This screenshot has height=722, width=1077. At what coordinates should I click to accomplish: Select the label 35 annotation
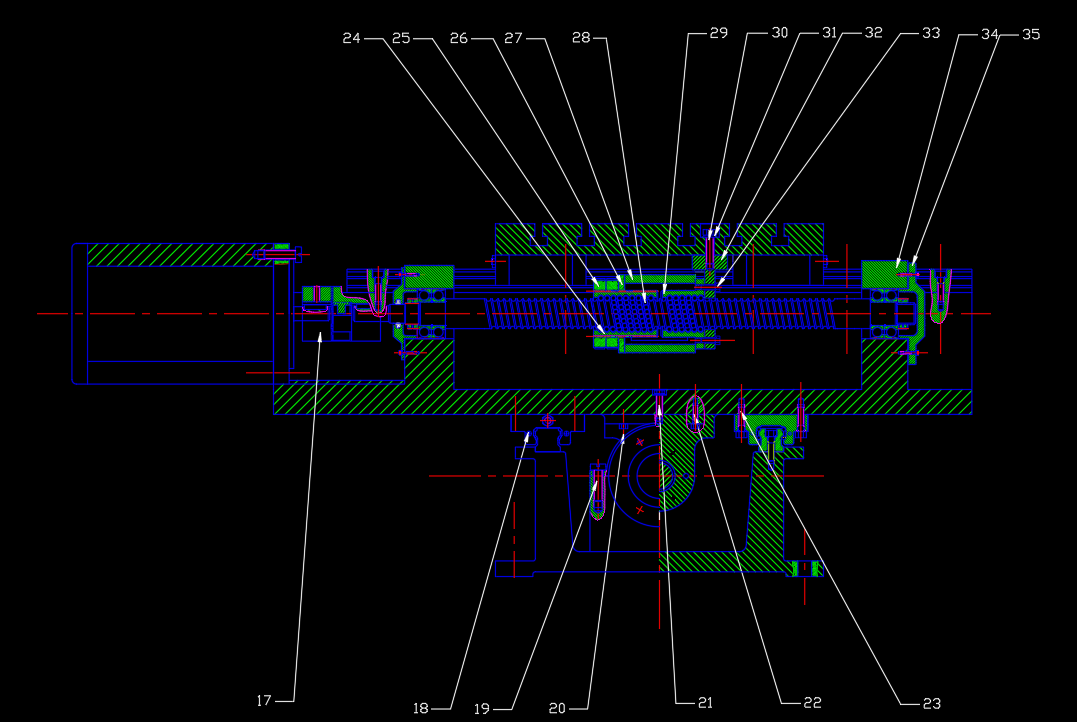click(1031, 34)
